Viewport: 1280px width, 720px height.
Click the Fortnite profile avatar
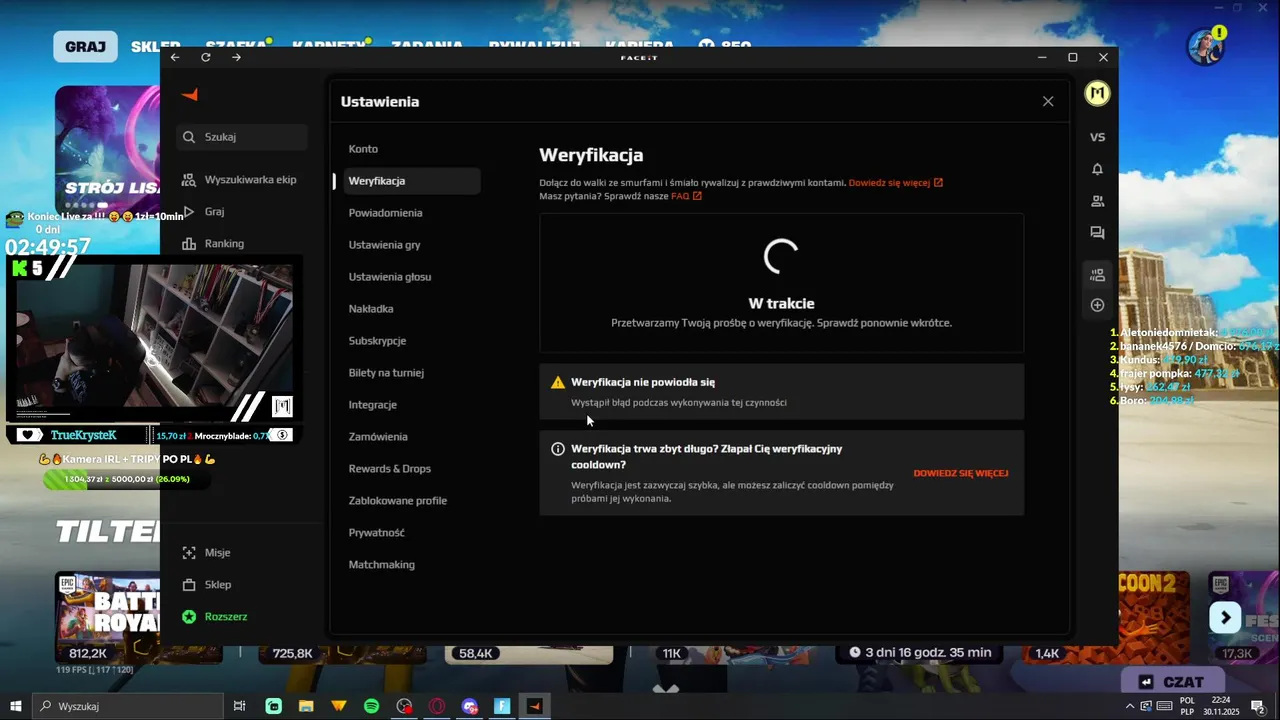click(1205, 46)
